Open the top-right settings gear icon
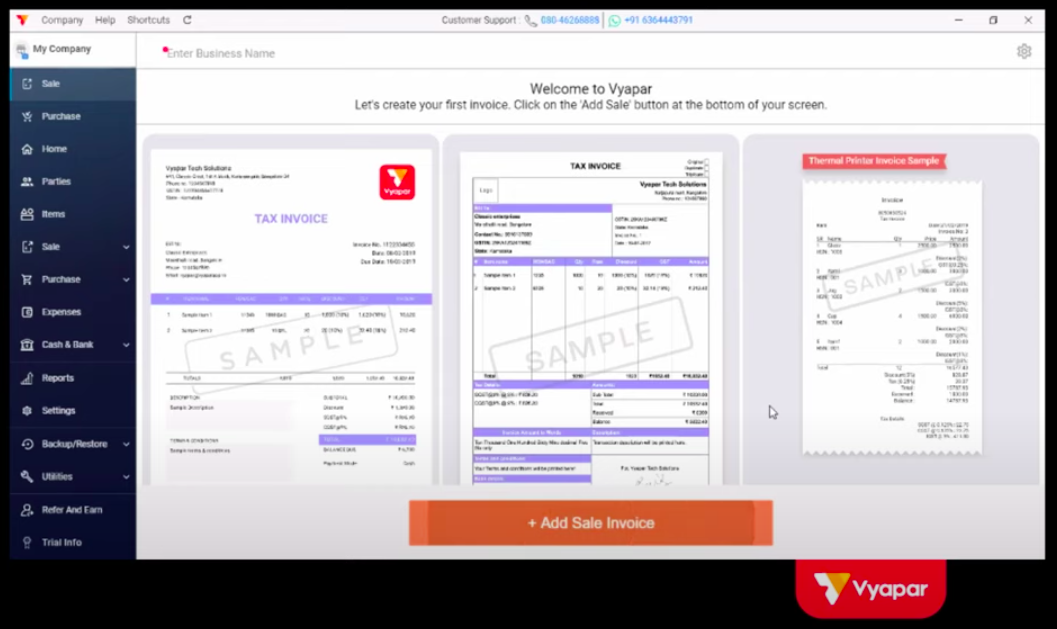 (1024, 52)
